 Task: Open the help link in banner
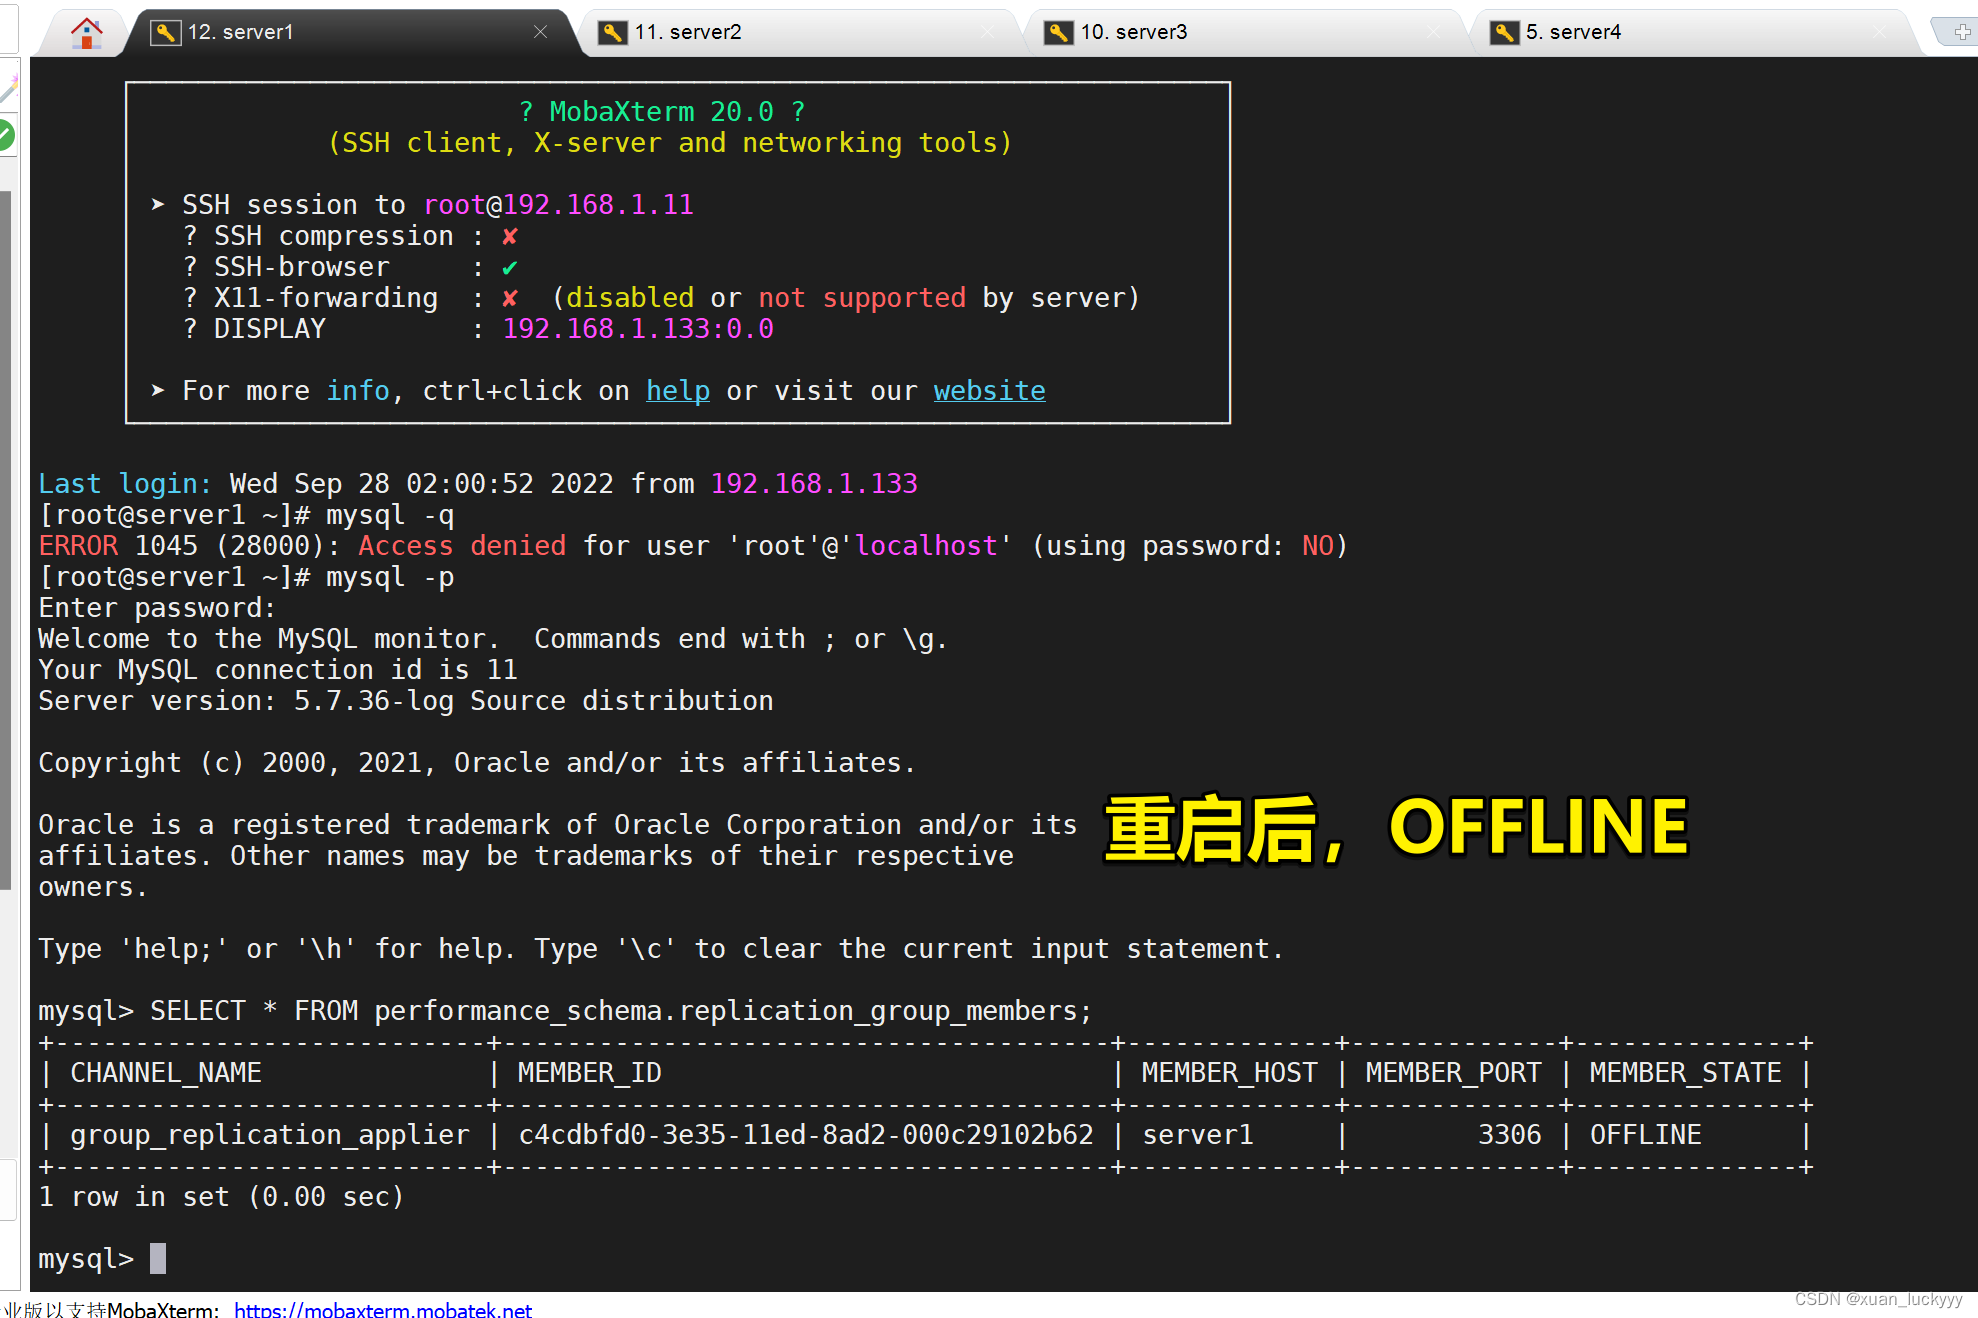[678, 391]
